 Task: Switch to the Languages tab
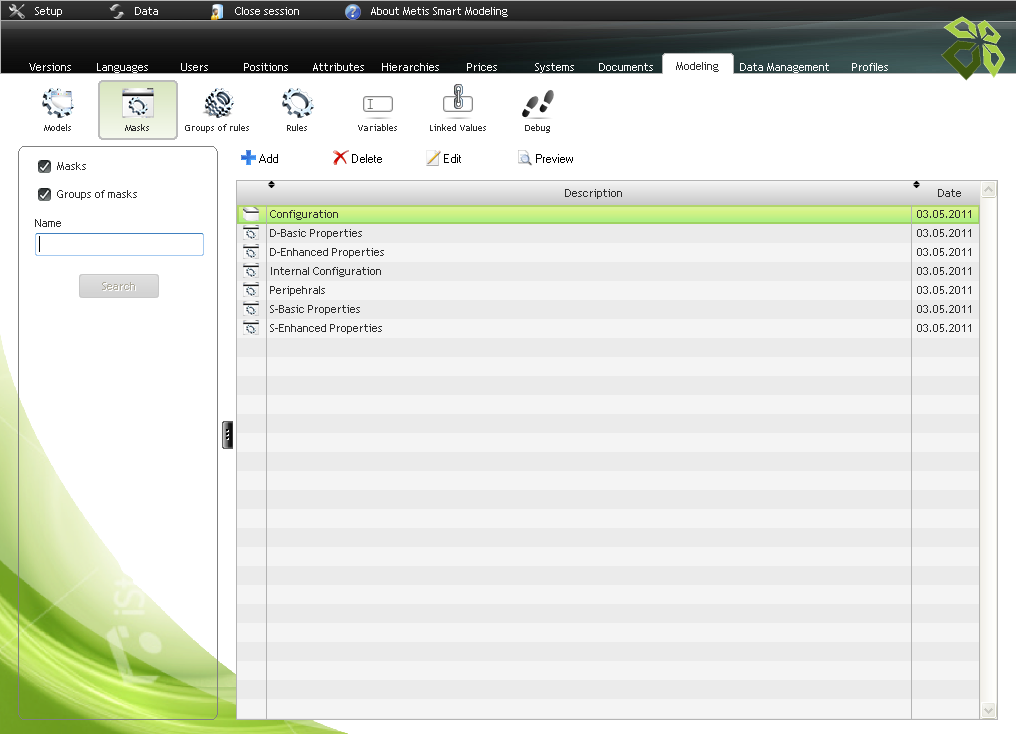122,67
